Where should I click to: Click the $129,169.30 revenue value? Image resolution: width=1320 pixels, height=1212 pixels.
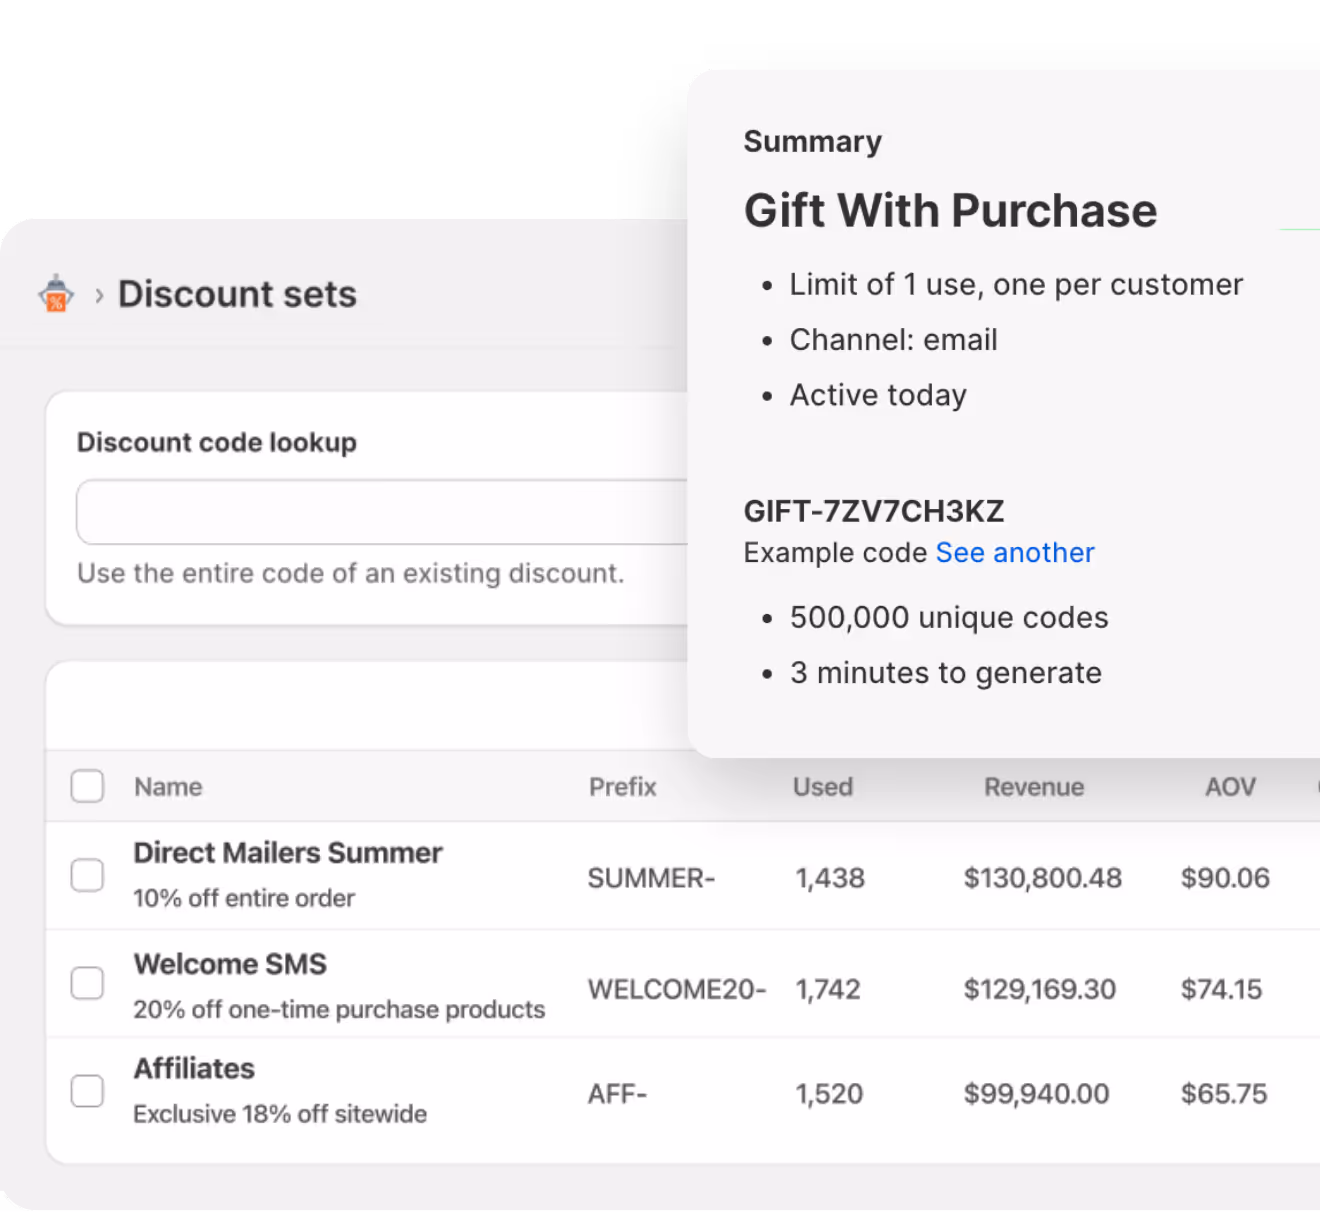point(1040,989)
